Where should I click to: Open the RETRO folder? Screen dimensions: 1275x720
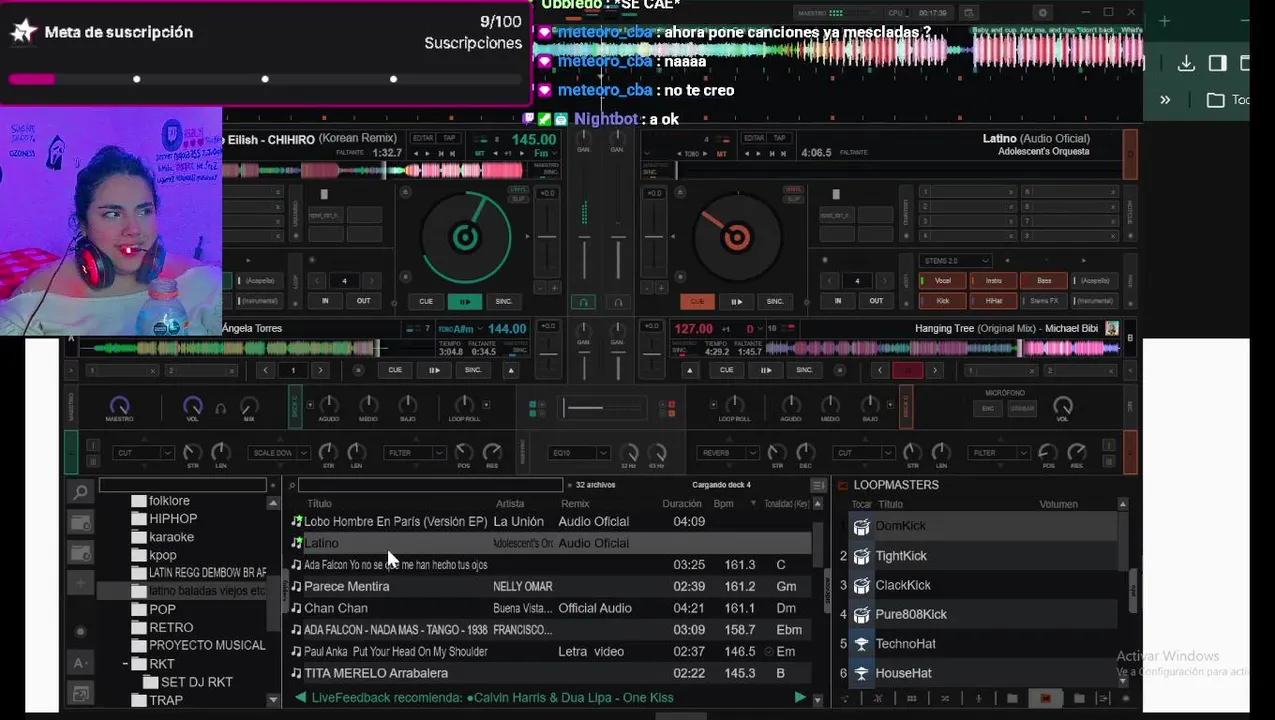(x=171, y=628)
